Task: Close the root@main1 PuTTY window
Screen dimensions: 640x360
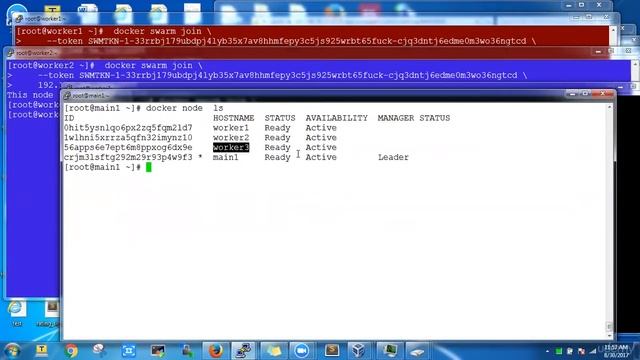Action: pos(603,93)
